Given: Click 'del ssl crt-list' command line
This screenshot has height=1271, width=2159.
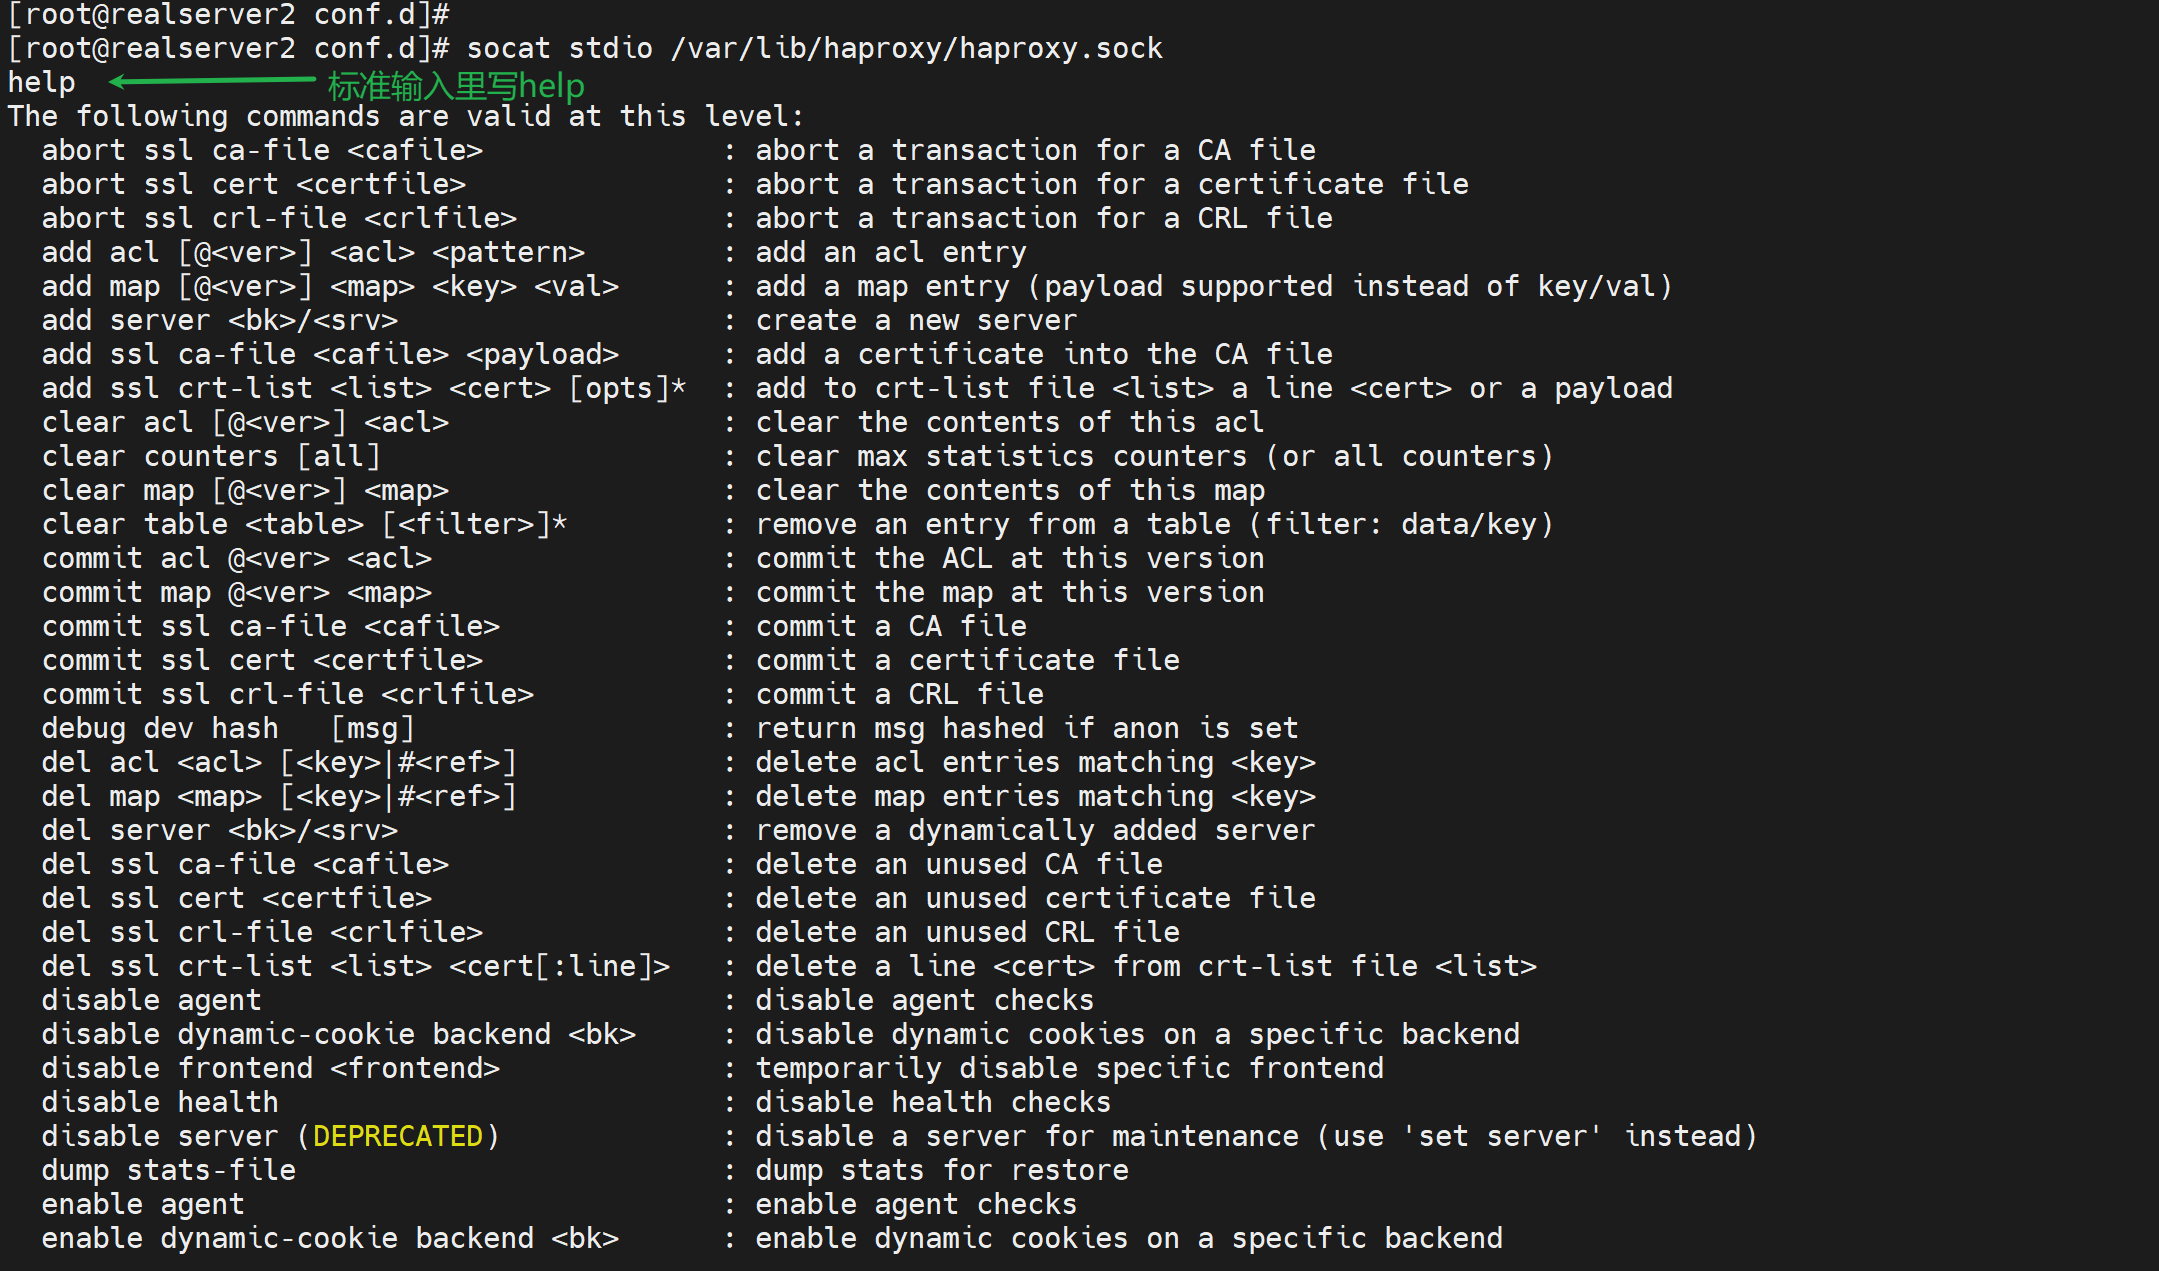Looking at the screenshot, I should click(356, 967).
